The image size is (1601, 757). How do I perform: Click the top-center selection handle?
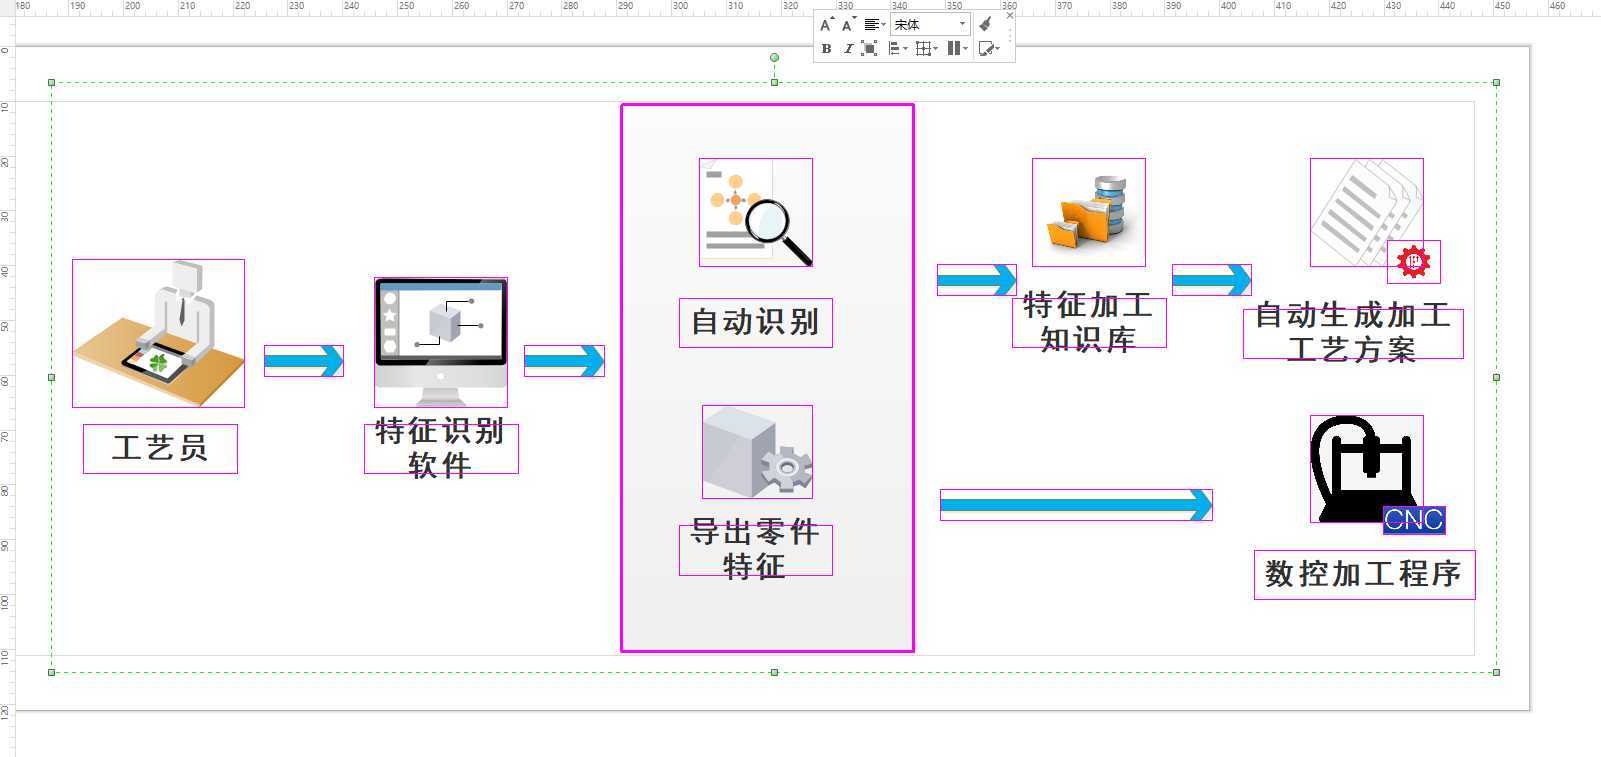pyautogui.click(x=774, y=82)
